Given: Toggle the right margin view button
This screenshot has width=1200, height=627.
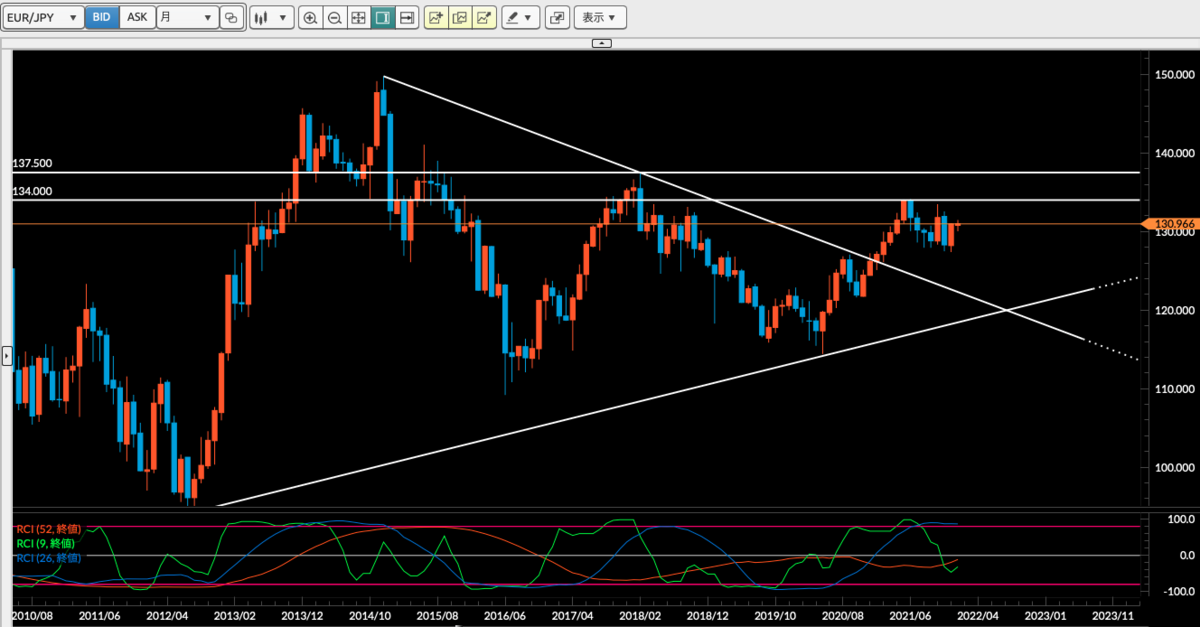Looking at the screenshot, I should (x=382, y=17).
